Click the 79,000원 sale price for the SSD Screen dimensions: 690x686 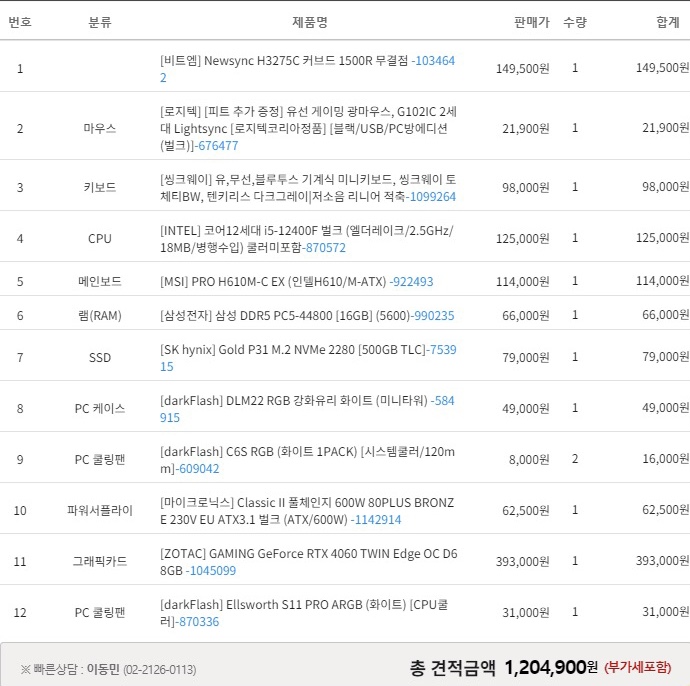(526, 358)
